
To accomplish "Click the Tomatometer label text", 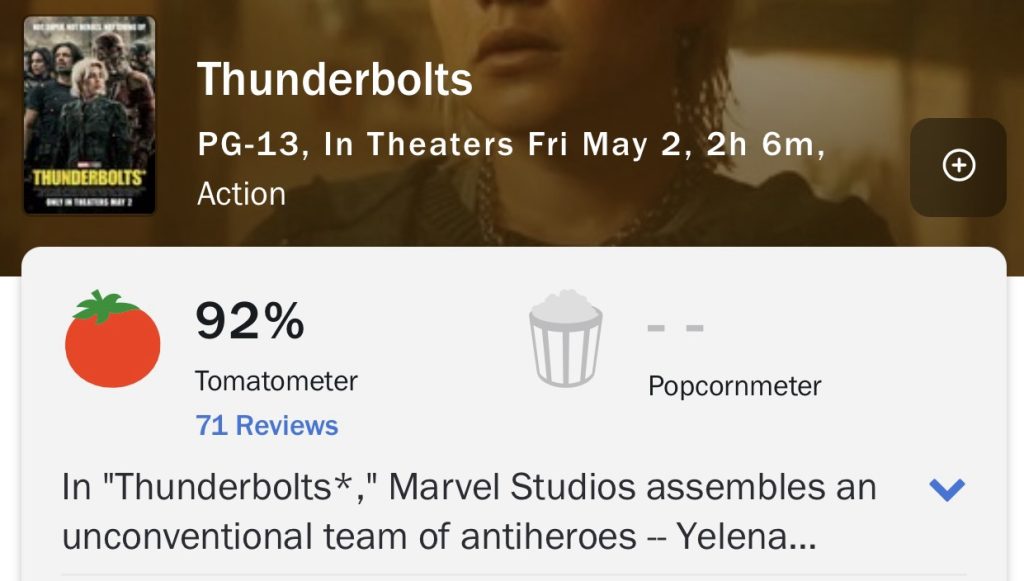I will click(276, 381).
